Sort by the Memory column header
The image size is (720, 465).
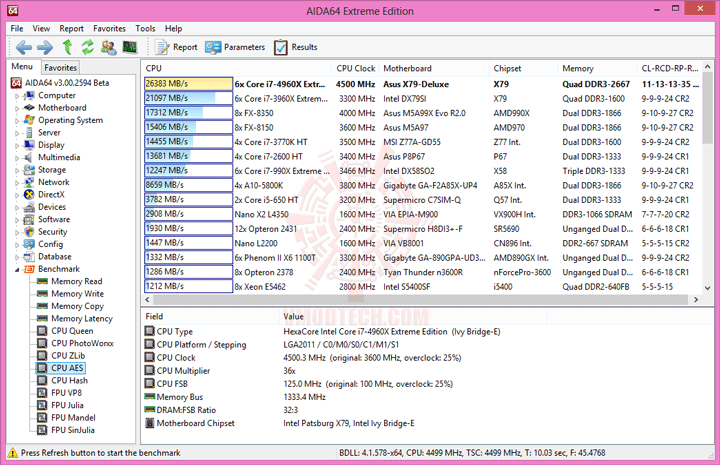click(597, 68)
